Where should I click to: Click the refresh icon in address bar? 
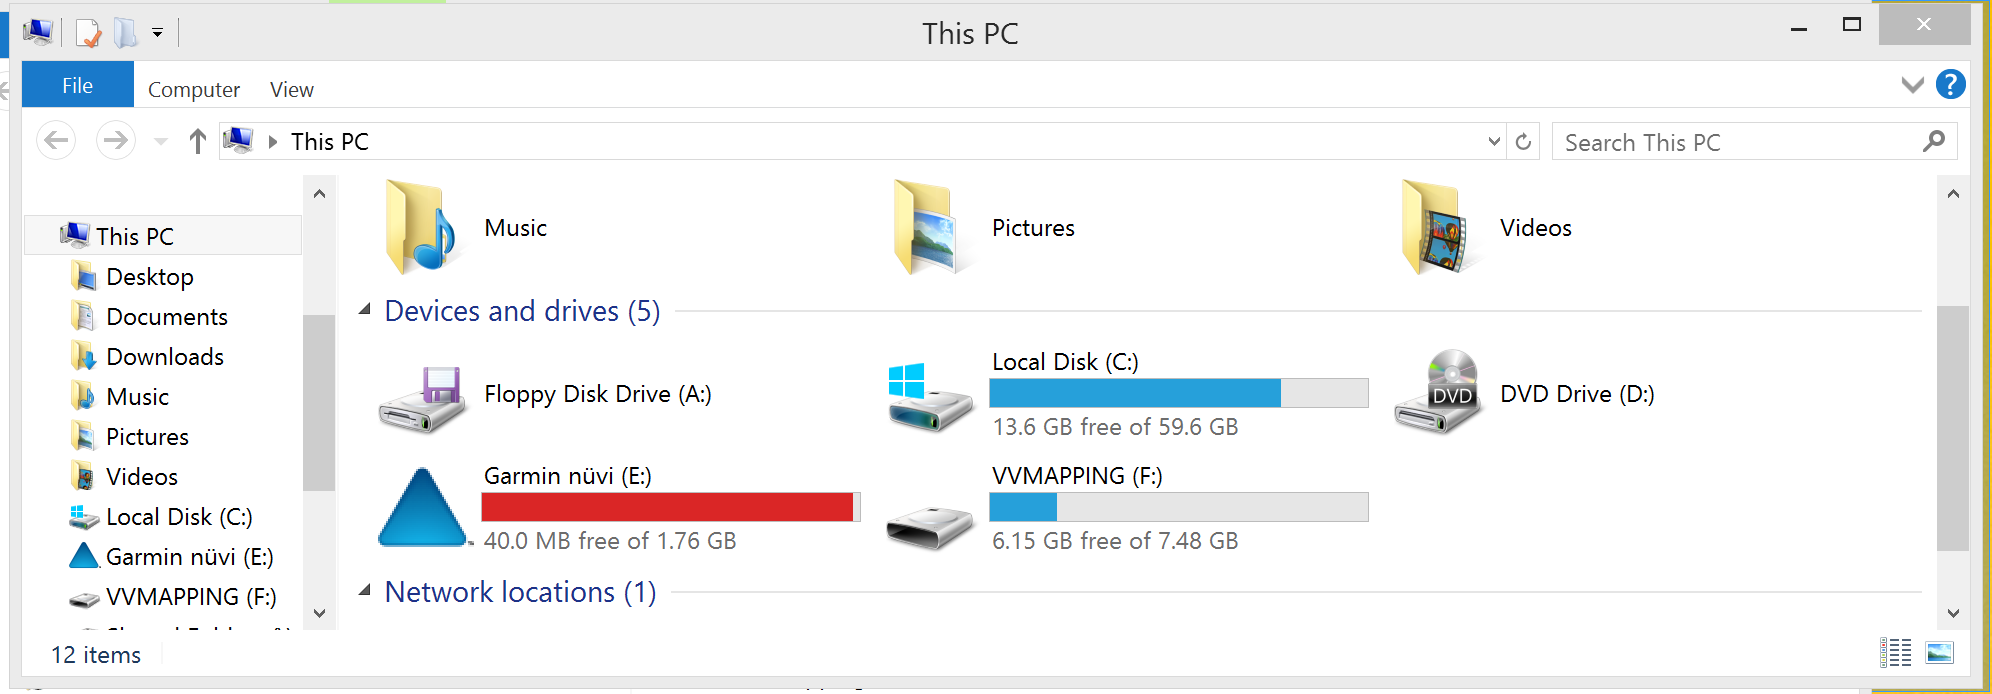coord(1523,142)
